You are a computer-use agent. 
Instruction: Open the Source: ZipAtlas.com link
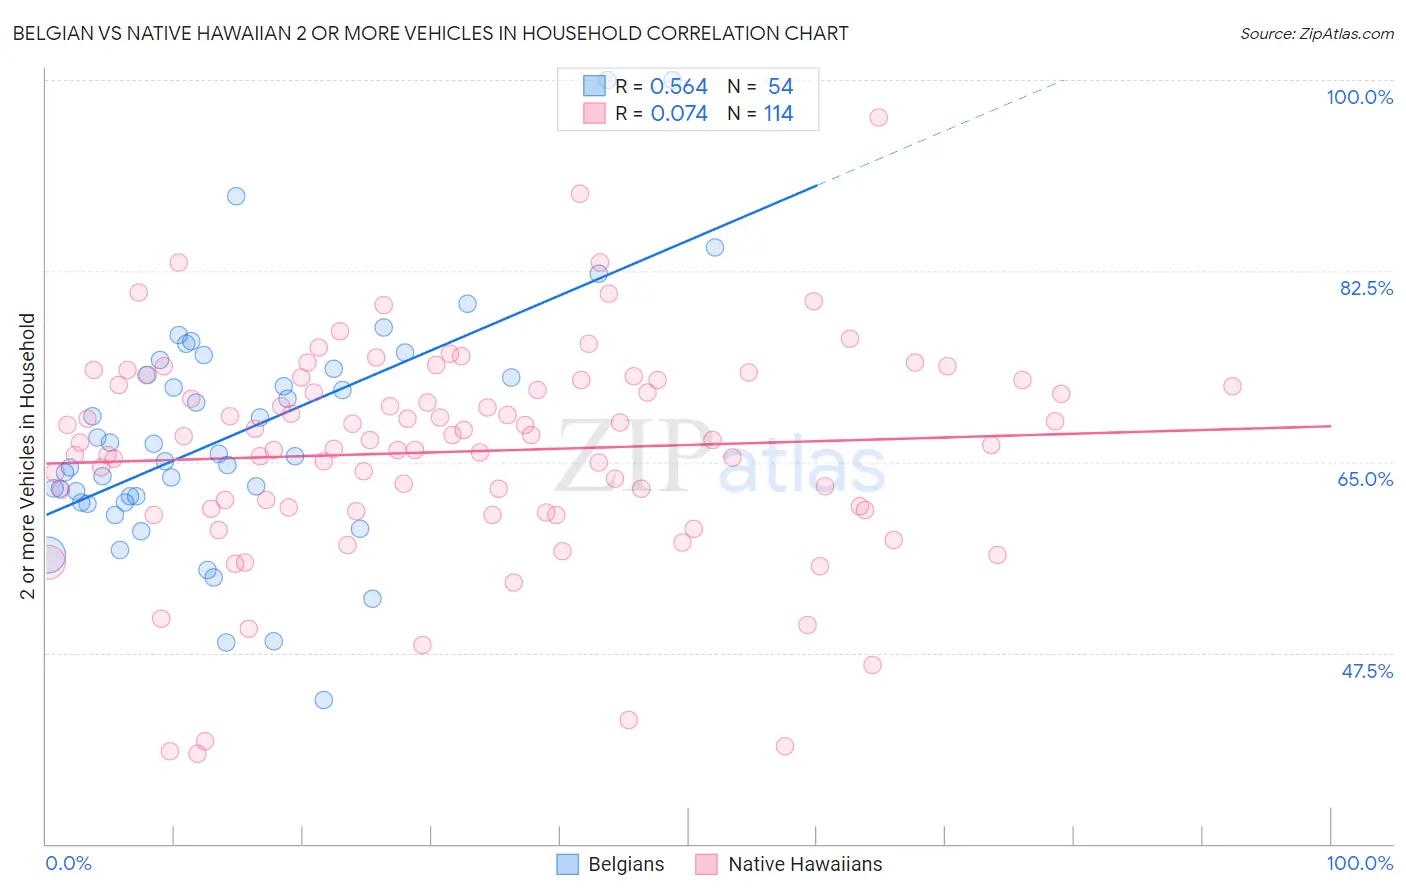tap(1317, 33)
